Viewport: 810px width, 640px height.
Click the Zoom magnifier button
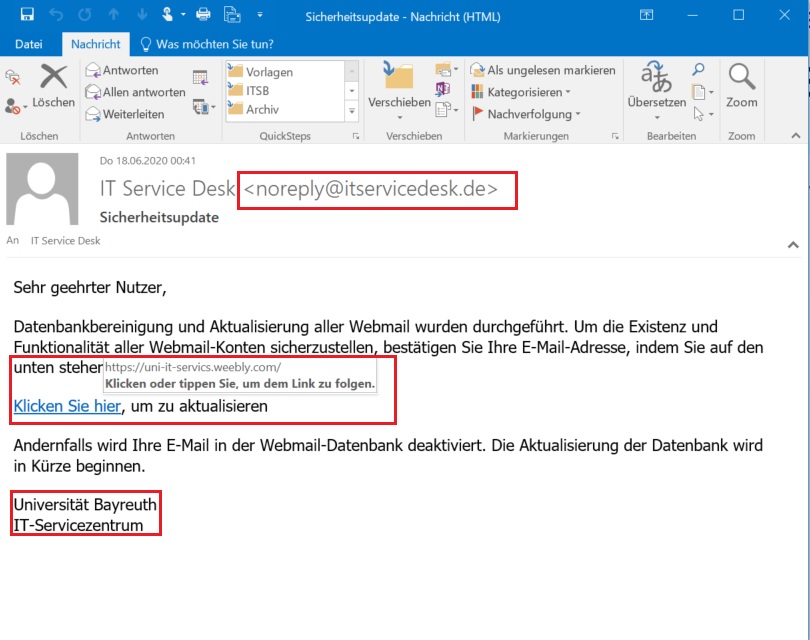(x=742, y=85)
